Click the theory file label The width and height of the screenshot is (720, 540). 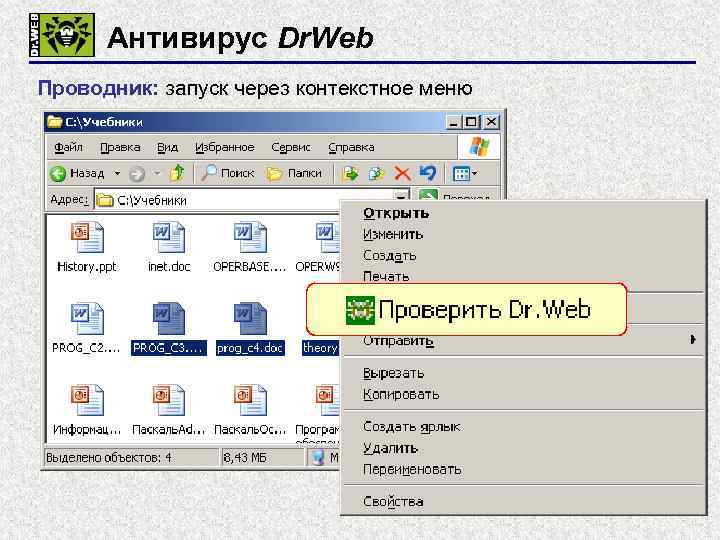[x=321, y=348]
